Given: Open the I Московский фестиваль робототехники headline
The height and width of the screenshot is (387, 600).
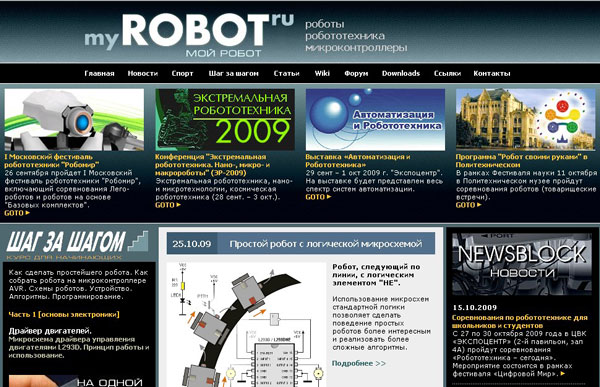Looking at the screenshot, I should point(52,161).
